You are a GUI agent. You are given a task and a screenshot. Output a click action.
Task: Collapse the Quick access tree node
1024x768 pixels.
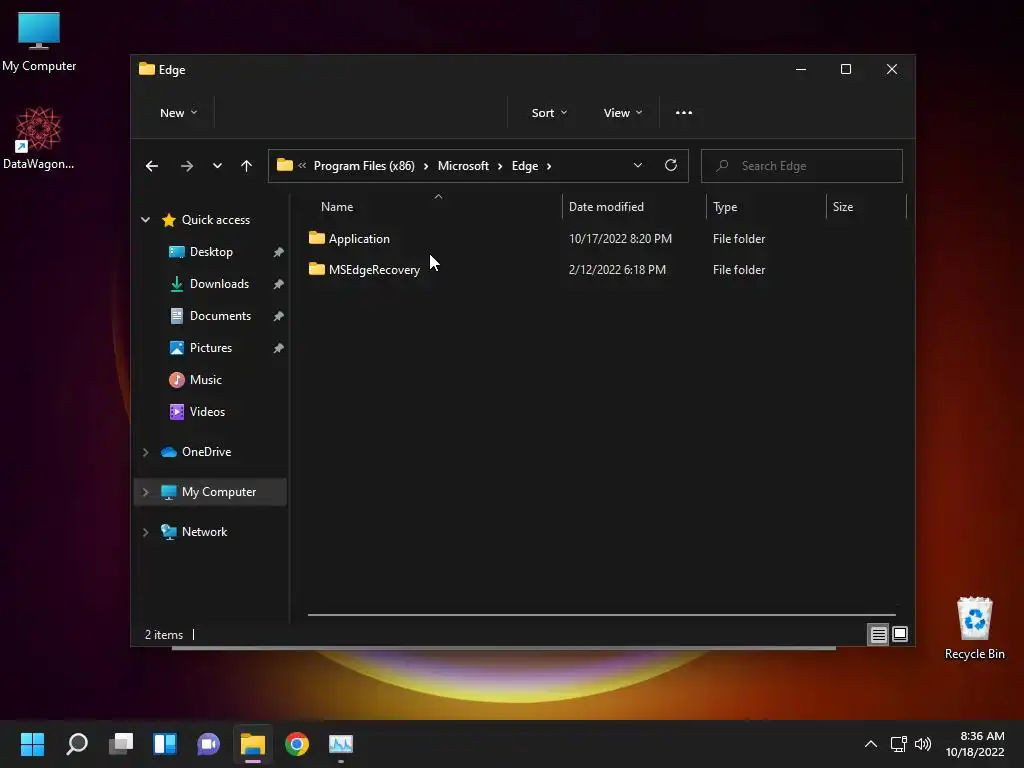click(x=146, y=220)
